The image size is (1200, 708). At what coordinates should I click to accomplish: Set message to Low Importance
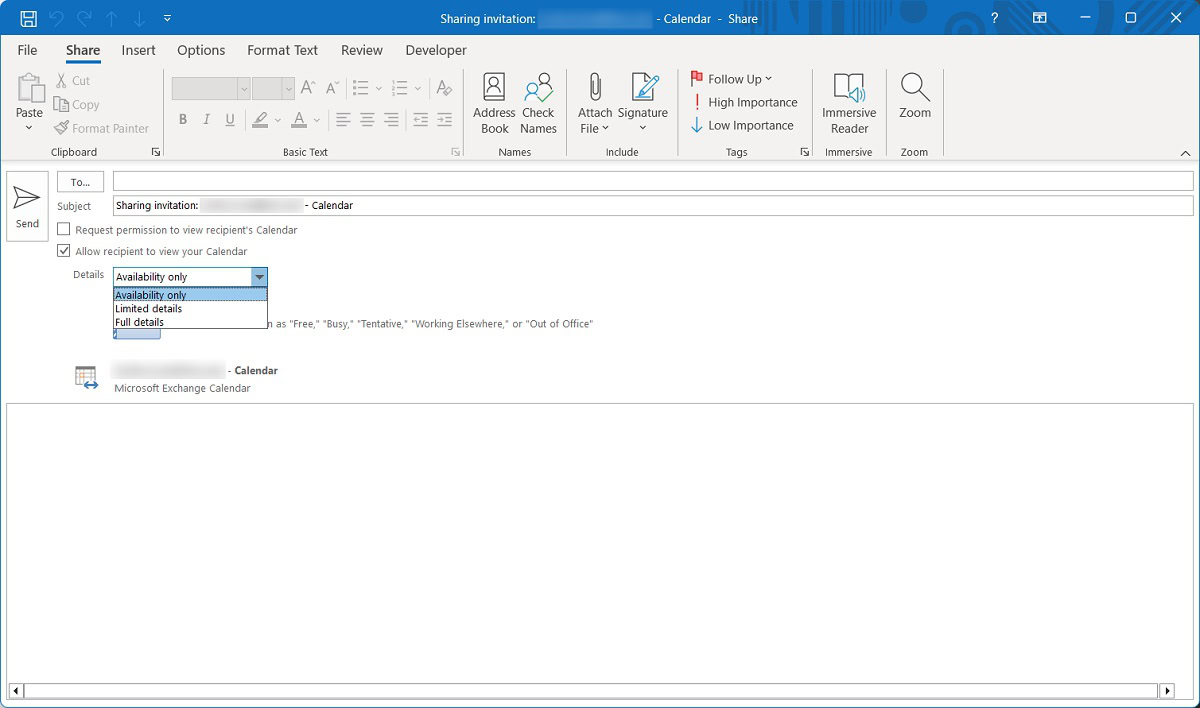coord(741,126)
